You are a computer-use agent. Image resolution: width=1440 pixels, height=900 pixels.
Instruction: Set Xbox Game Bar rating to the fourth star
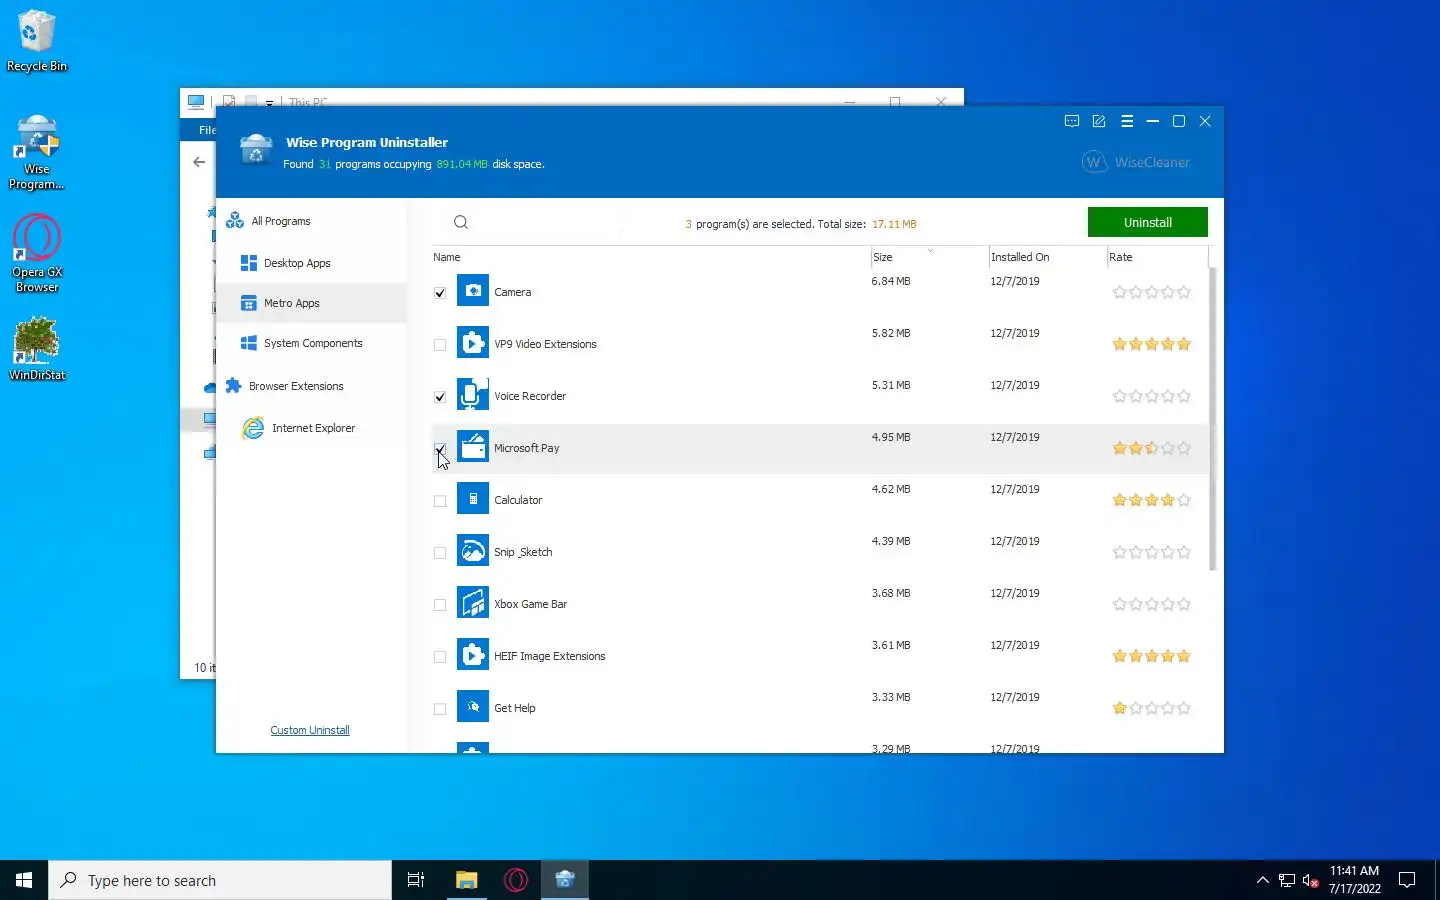1168,605
